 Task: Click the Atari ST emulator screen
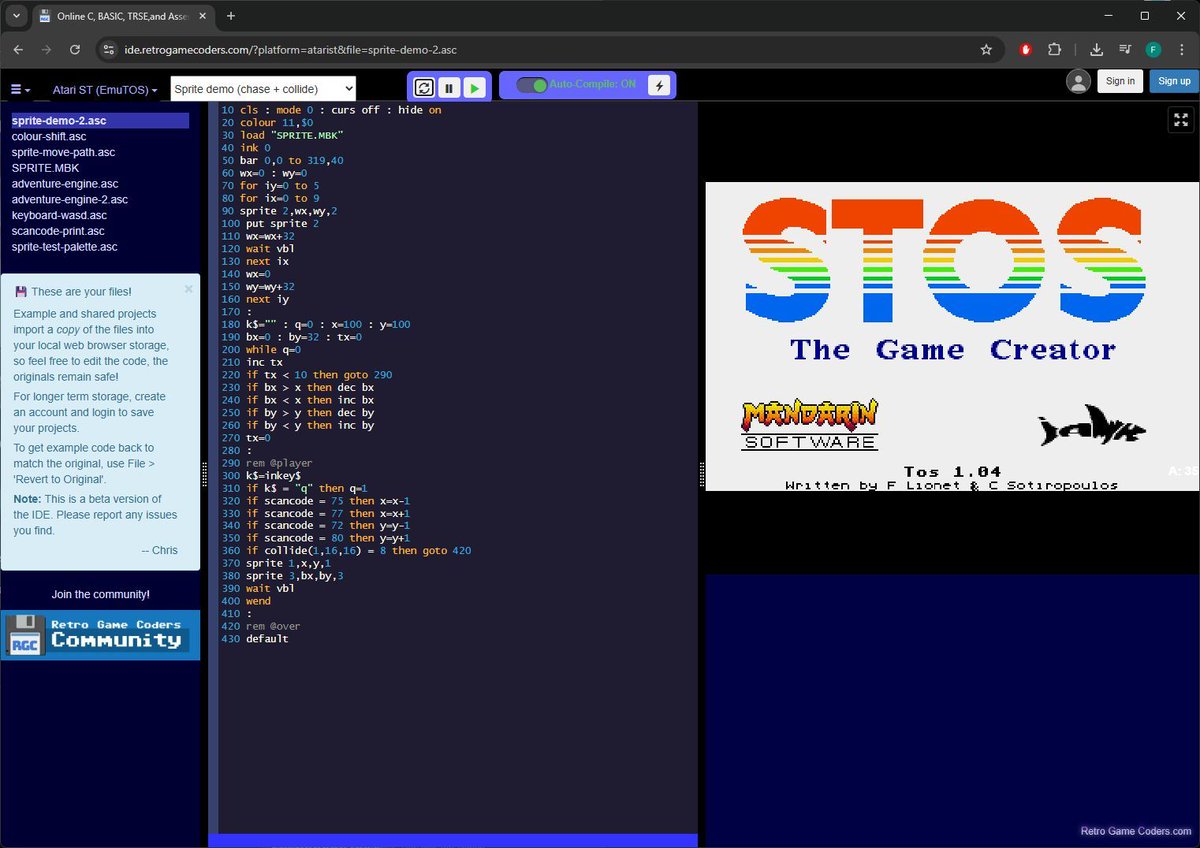pos(952,336)
